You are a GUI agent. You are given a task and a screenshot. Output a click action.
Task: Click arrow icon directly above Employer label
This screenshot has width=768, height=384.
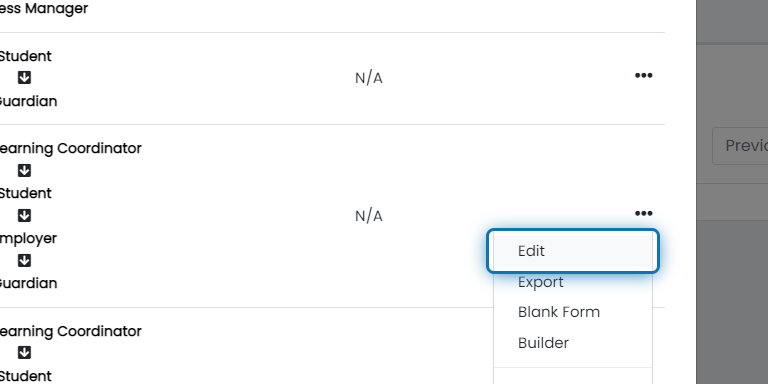(24, 216)
